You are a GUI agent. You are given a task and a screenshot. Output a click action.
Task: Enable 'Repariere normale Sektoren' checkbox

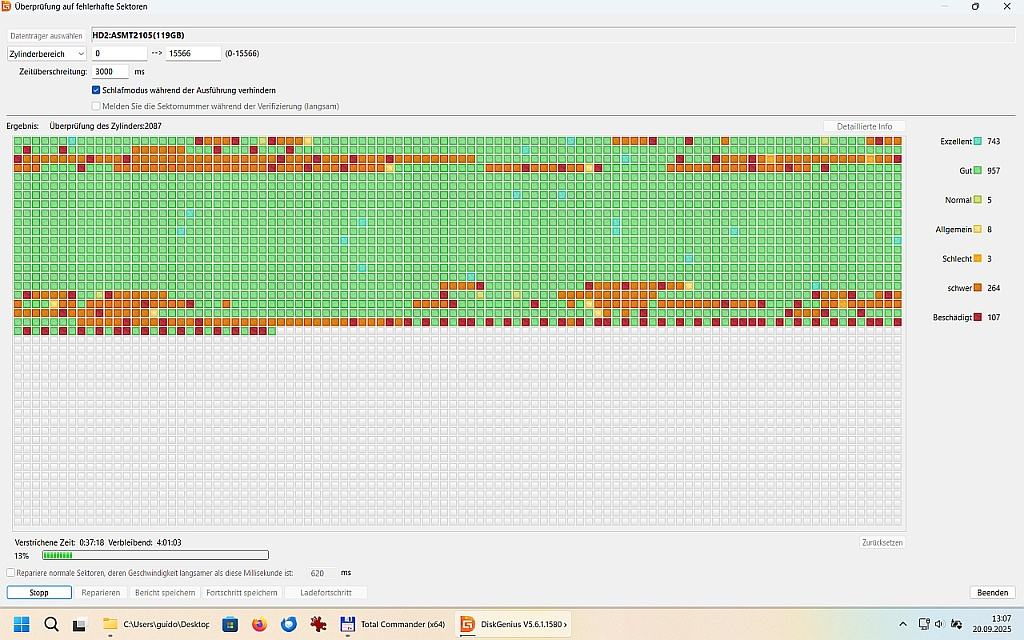10,573
